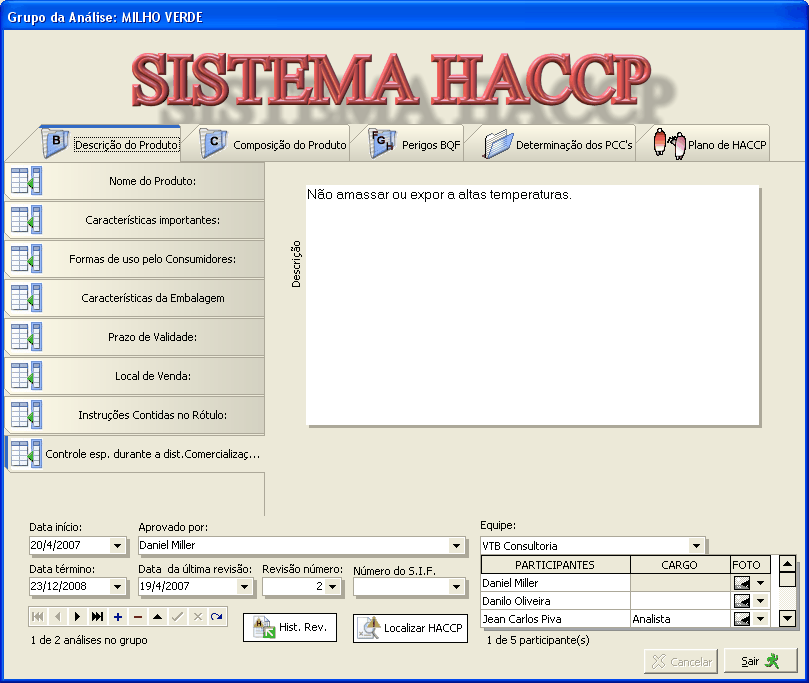The width and height of the screenshot is (809, 683).
Task: Open the Plano de HACCP tab
Action: click(x=709, y=144)
